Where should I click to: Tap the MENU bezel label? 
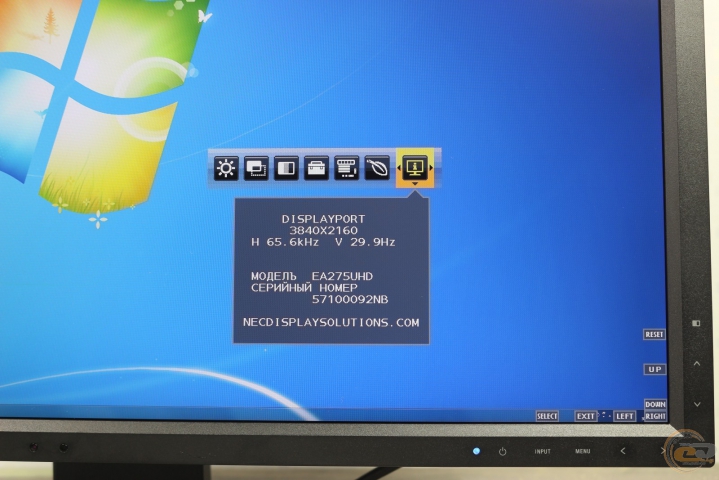tap(583, 452)
